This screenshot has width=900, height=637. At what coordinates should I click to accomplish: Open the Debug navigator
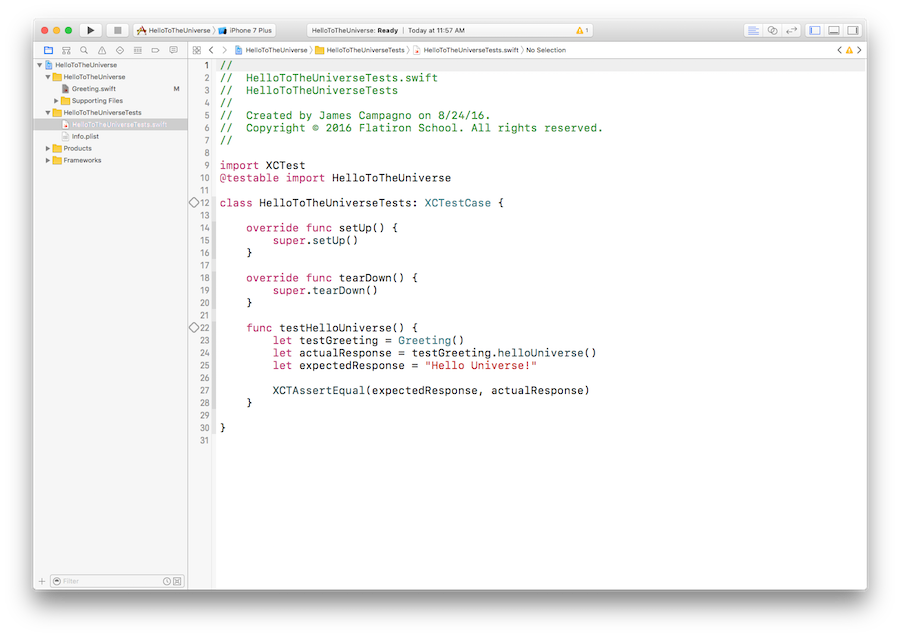coord(137,51)
